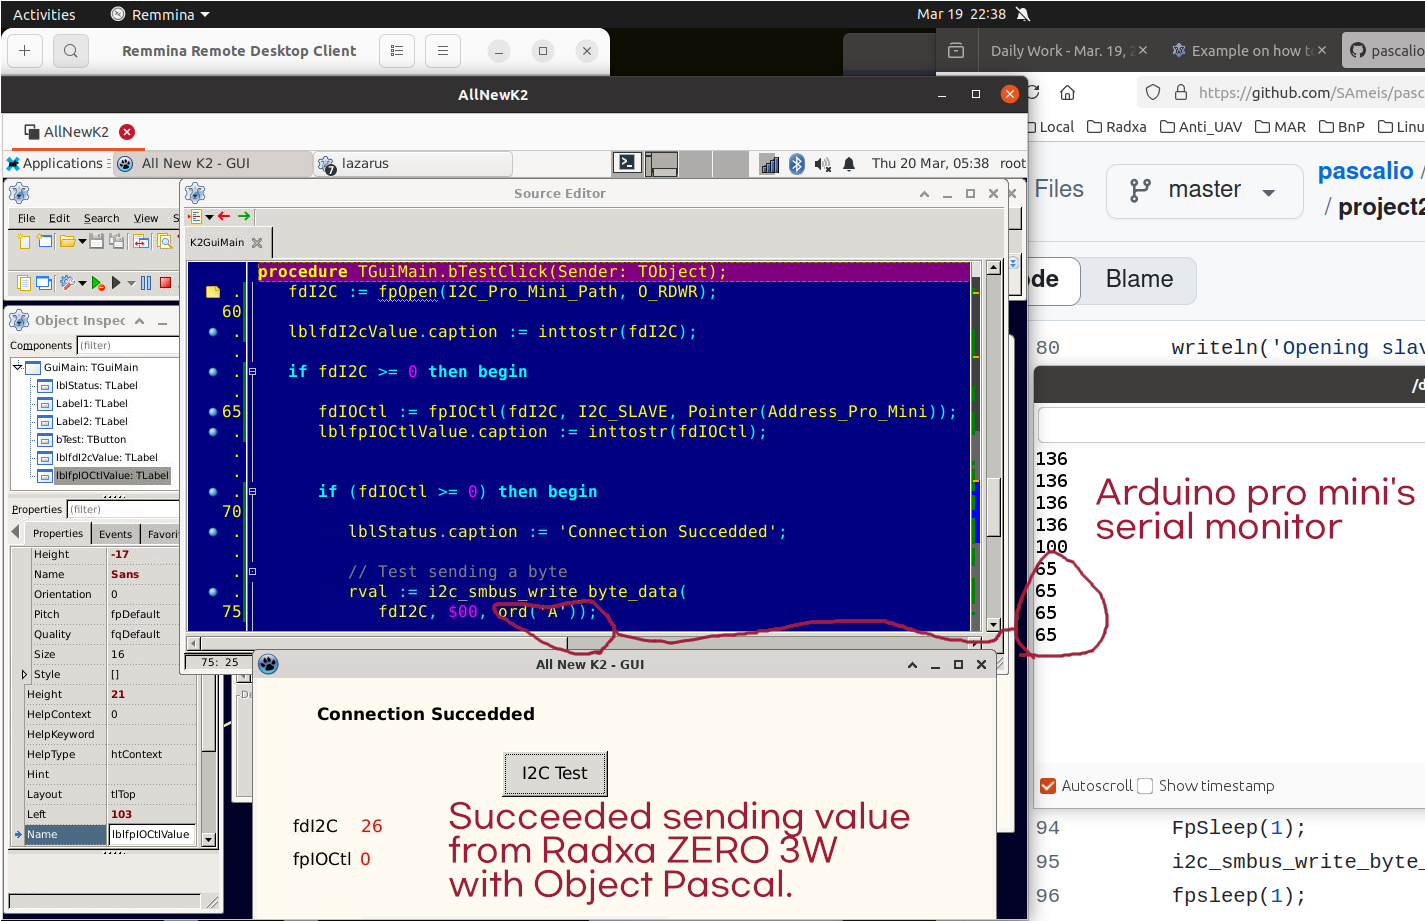The height and width of the screenshot is (921, 1425).
Task: Click the red Stop icon in Lazarus toolbar
Action: coord(166,283)
